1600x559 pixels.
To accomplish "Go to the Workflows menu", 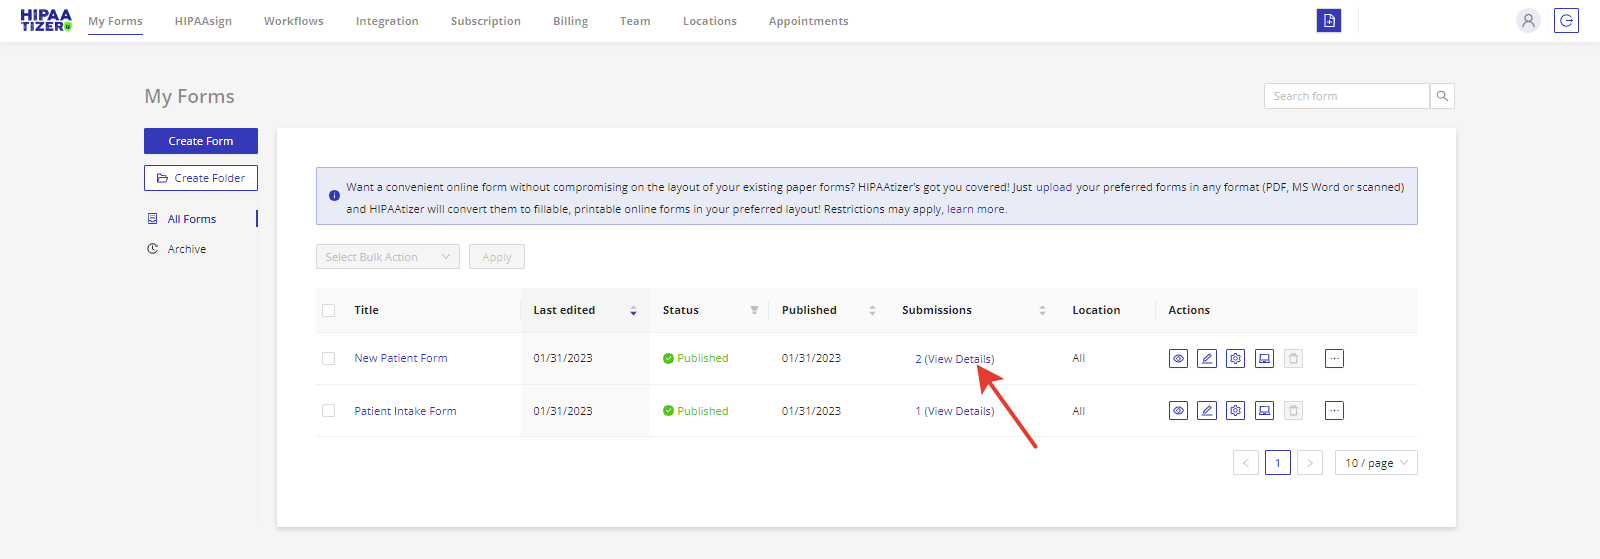I will pyautogui.click(x=293, y=21).
